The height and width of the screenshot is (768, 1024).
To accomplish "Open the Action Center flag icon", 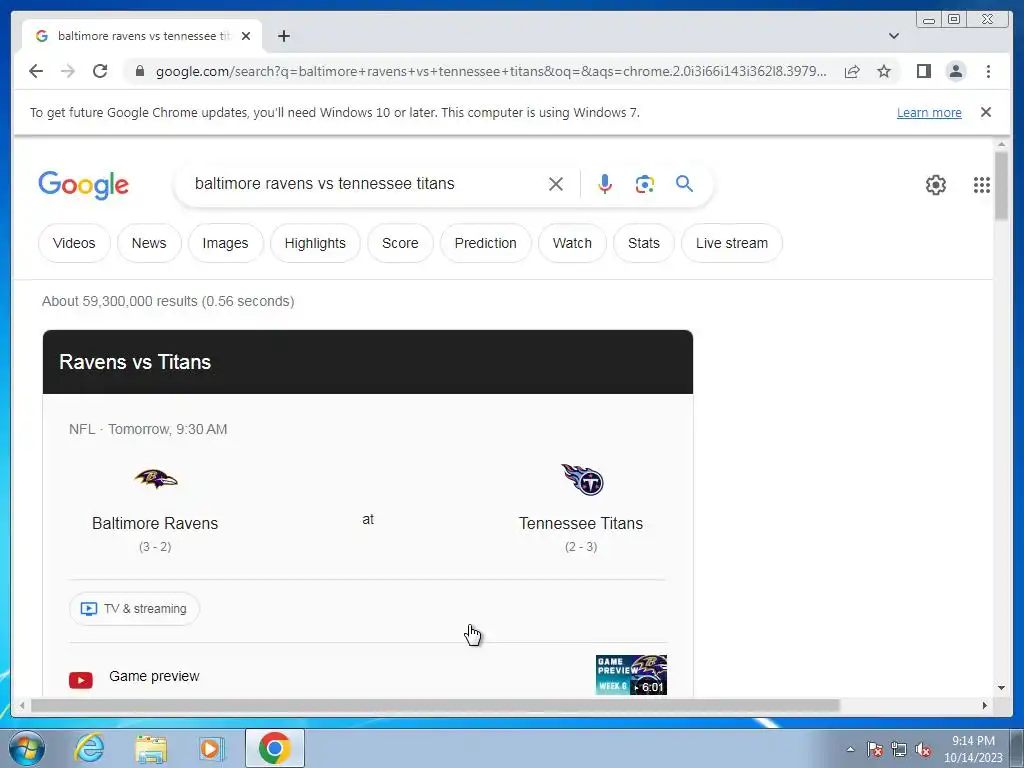I will [875, 749].
